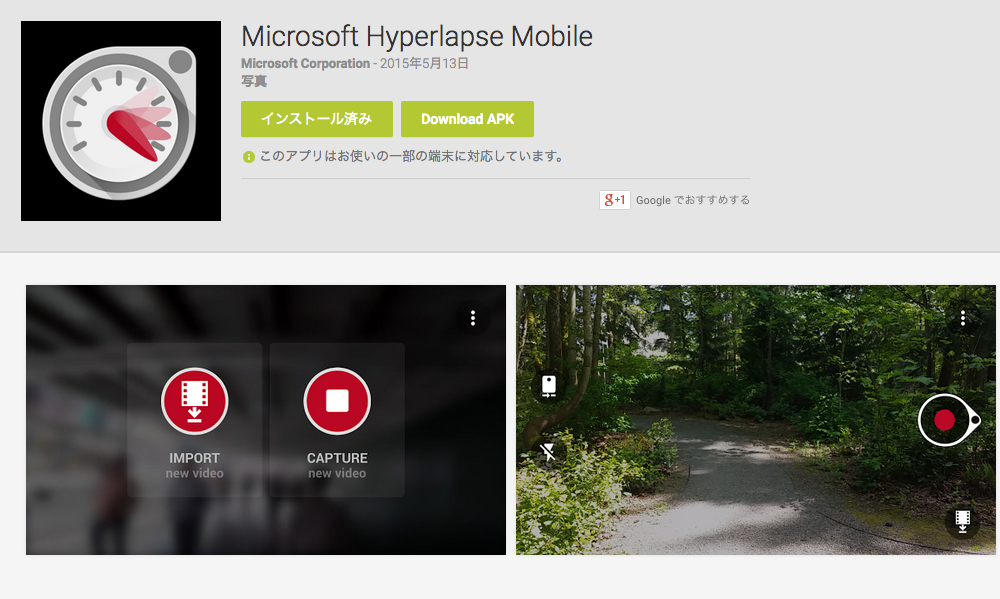This screenshot has height=599, width=1000.
Task: Click the date text 2015年5月13日
Action: (424, 64)
